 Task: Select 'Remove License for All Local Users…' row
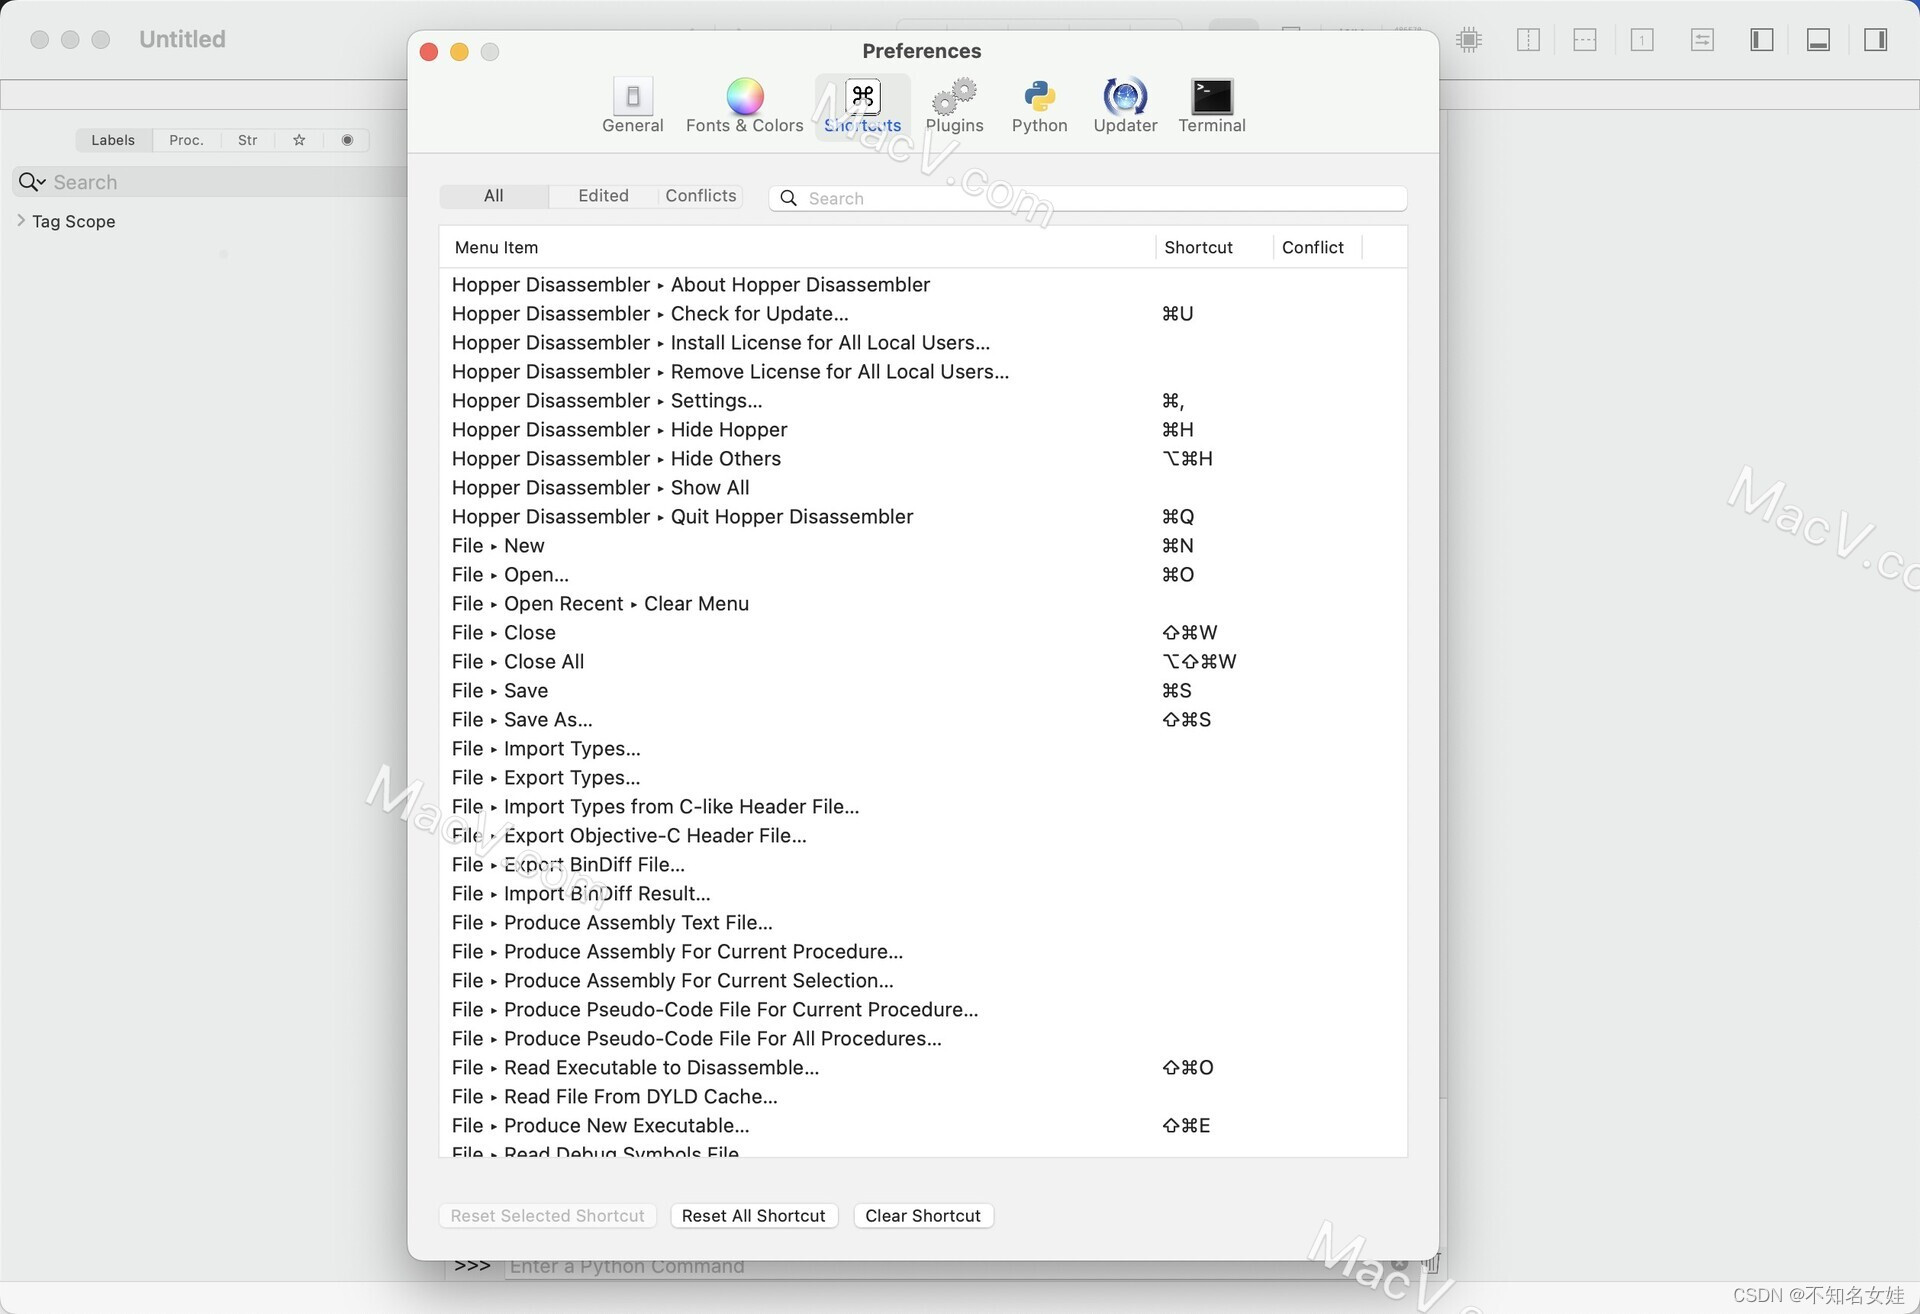923,372
